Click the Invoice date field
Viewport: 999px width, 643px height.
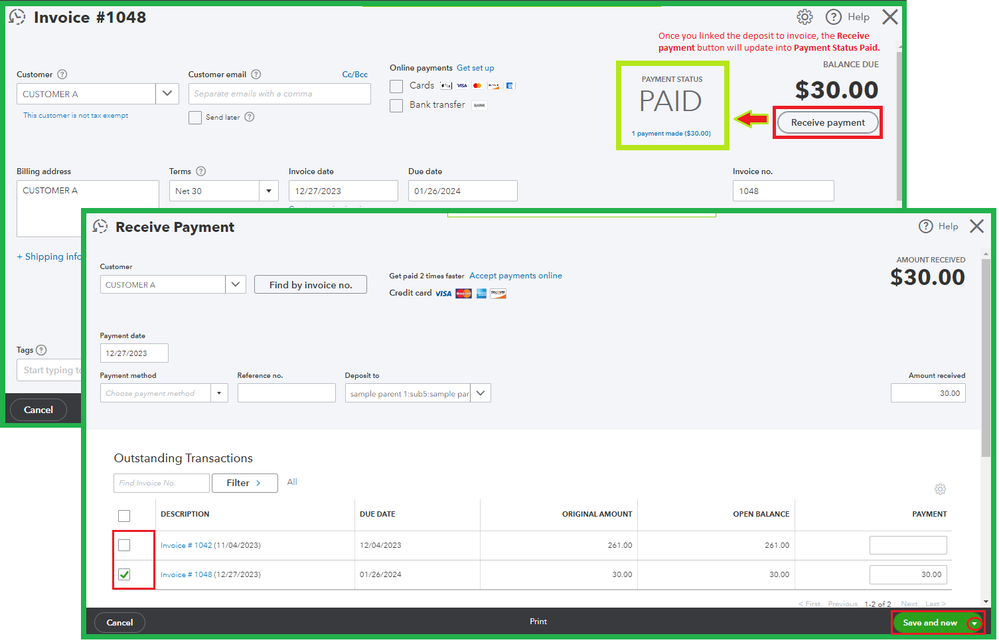[343, 191]
